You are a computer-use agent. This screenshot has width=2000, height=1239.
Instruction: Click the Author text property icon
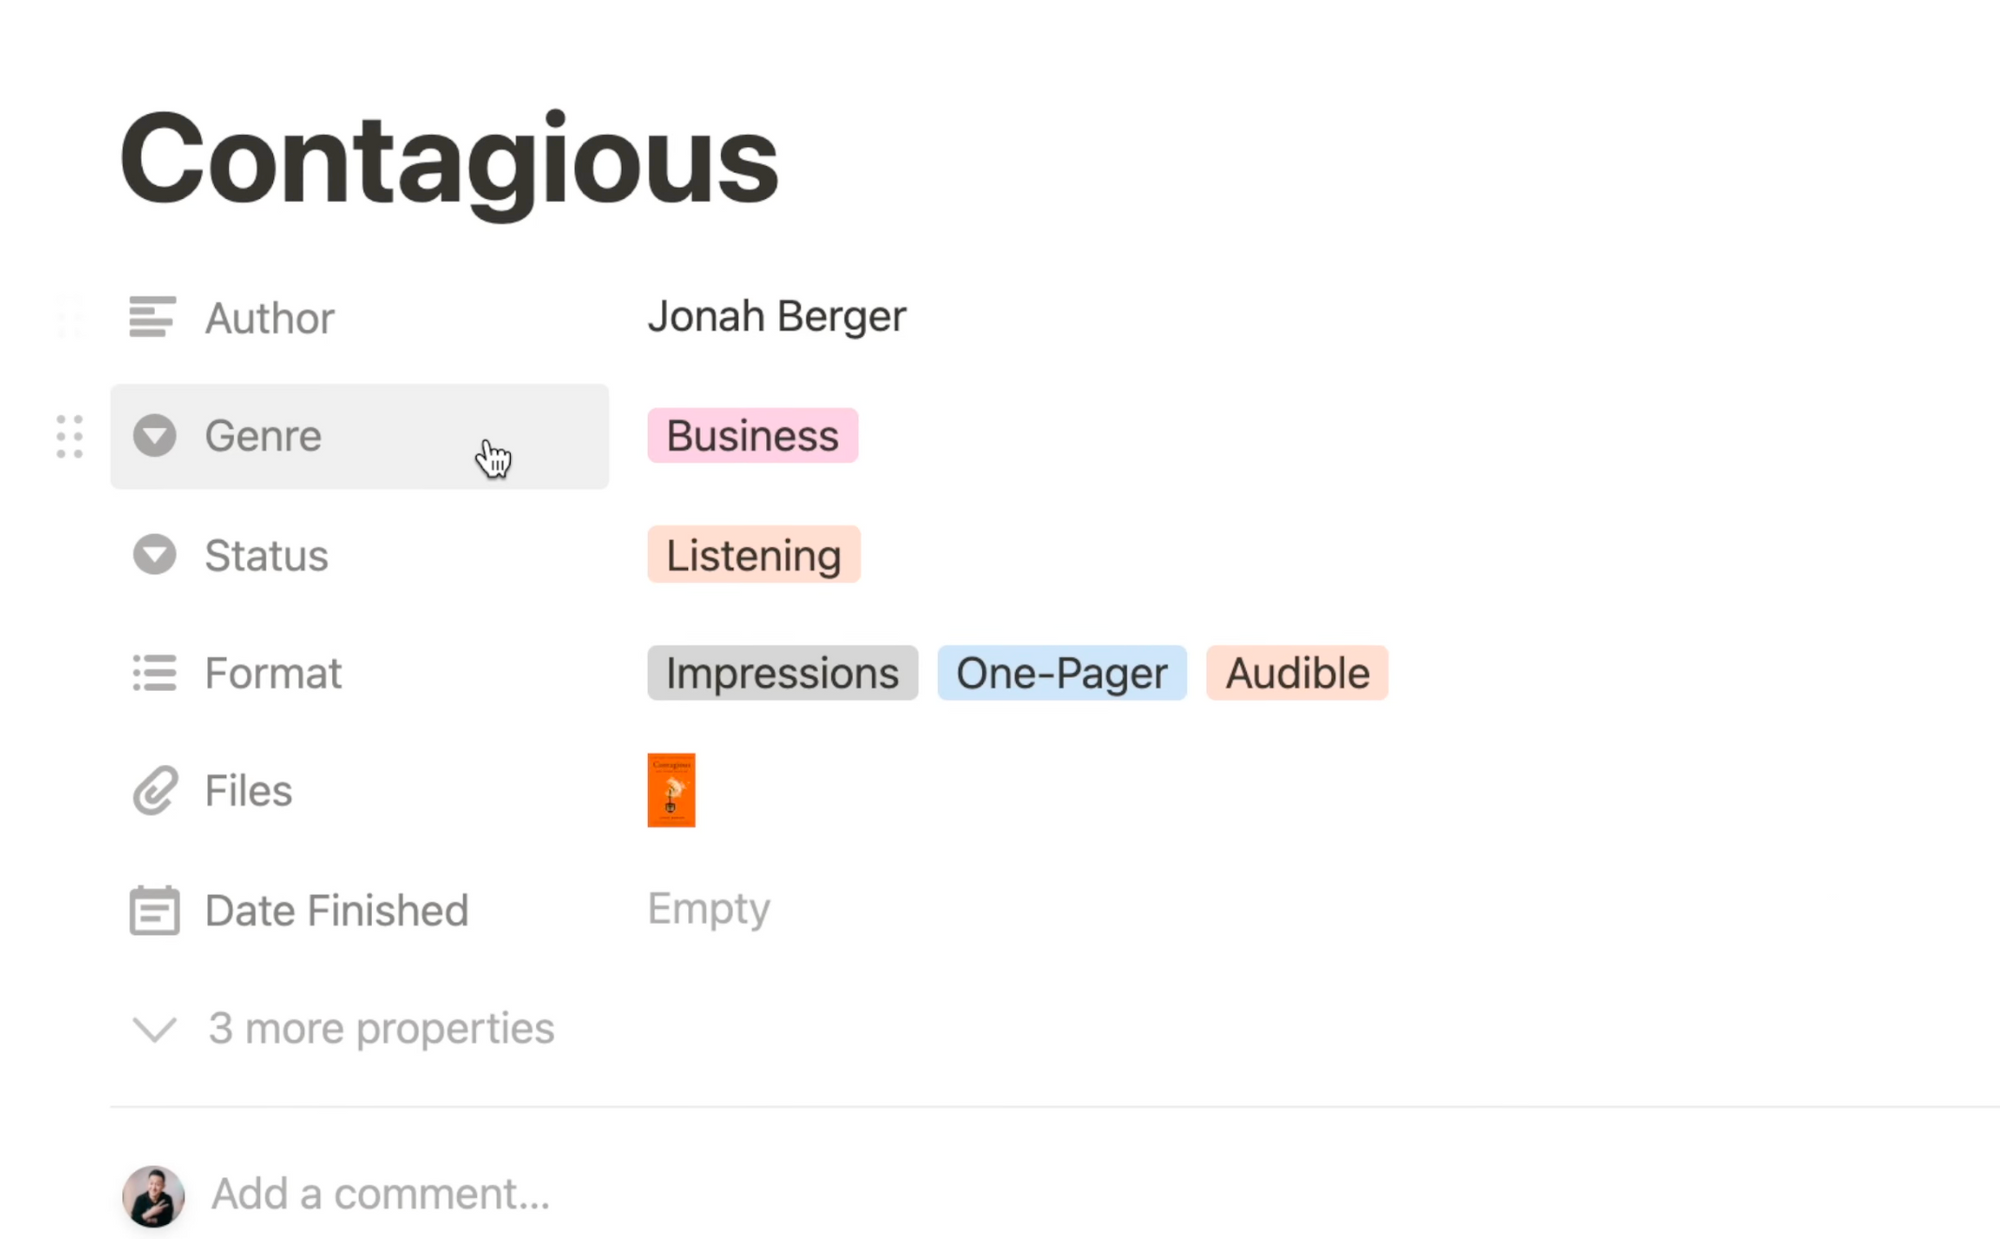point(152,317)
